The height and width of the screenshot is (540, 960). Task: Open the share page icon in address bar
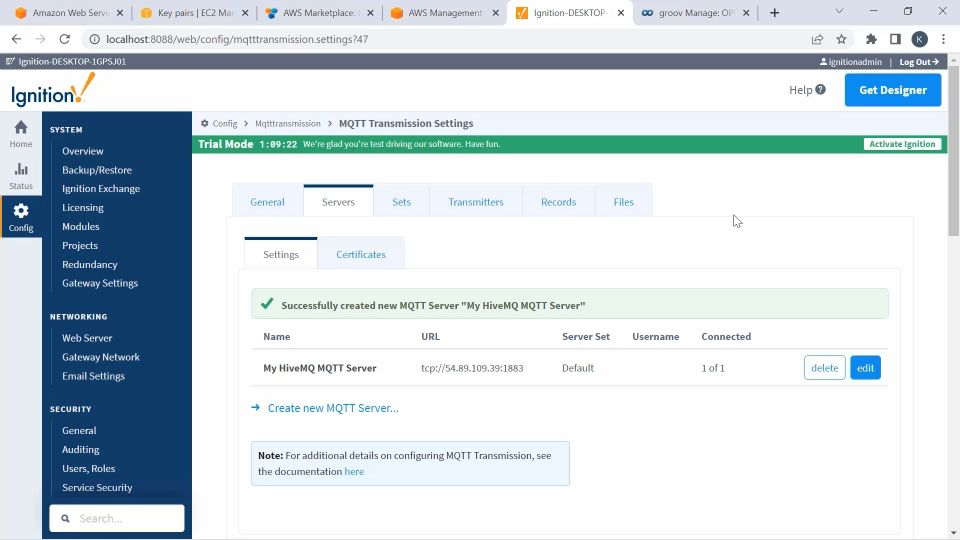tap(817, 39)
